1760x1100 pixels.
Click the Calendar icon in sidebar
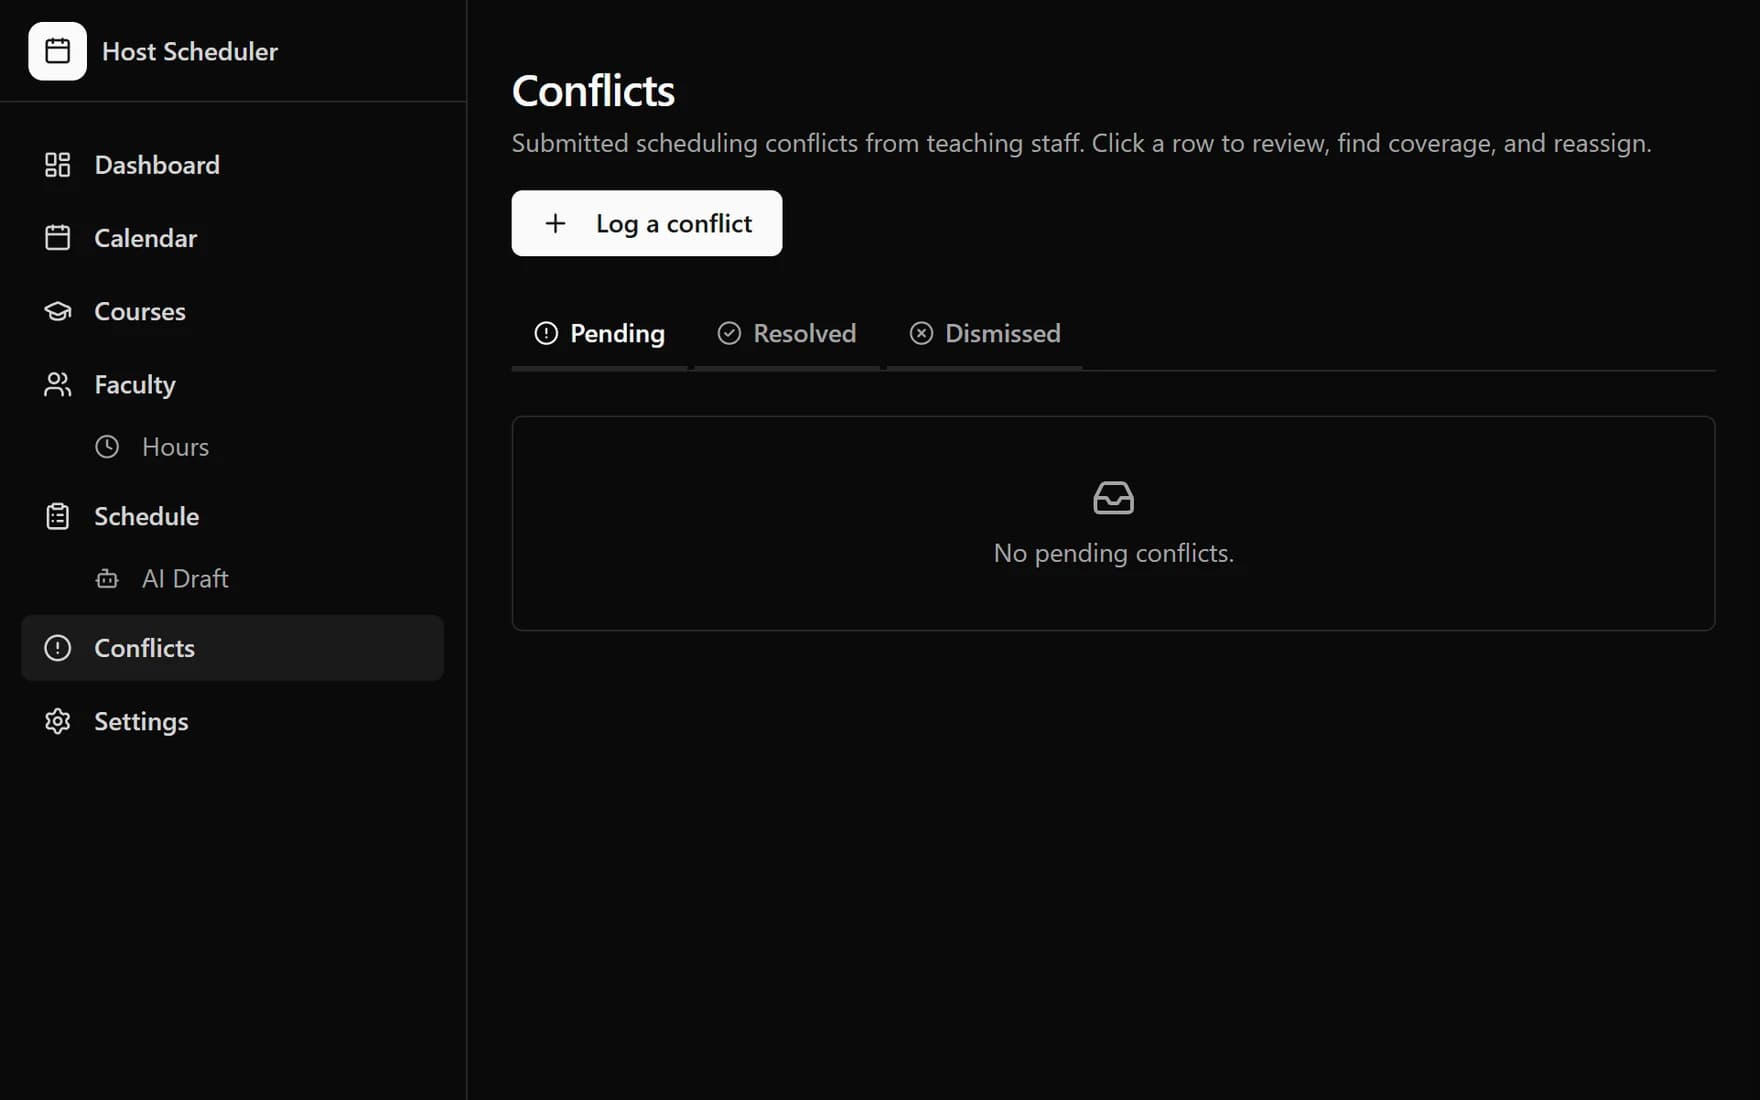(58, 238)
